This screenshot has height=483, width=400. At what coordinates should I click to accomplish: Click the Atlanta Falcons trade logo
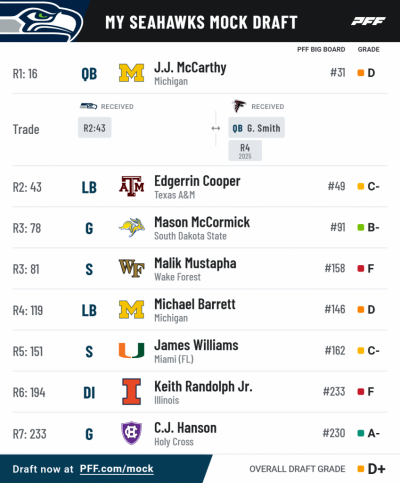pyautogui.click(x=239, y=106)
